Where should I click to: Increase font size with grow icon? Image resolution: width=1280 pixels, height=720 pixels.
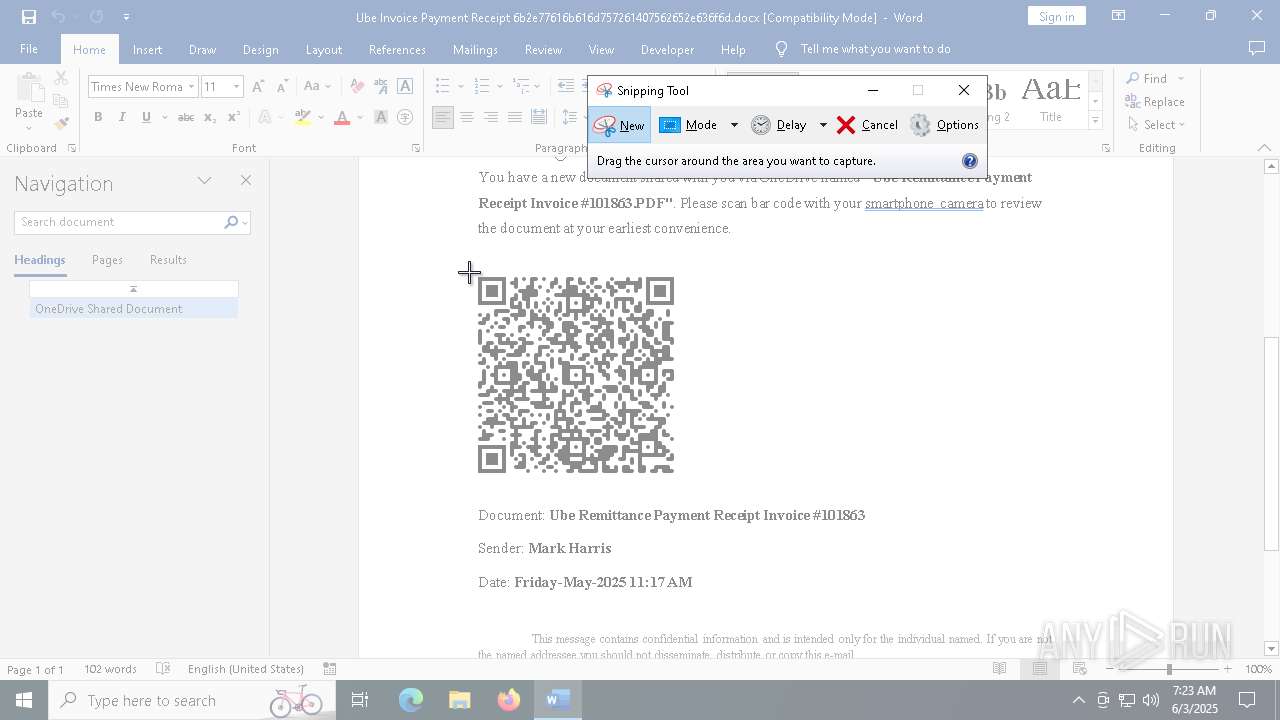point(259,87)
